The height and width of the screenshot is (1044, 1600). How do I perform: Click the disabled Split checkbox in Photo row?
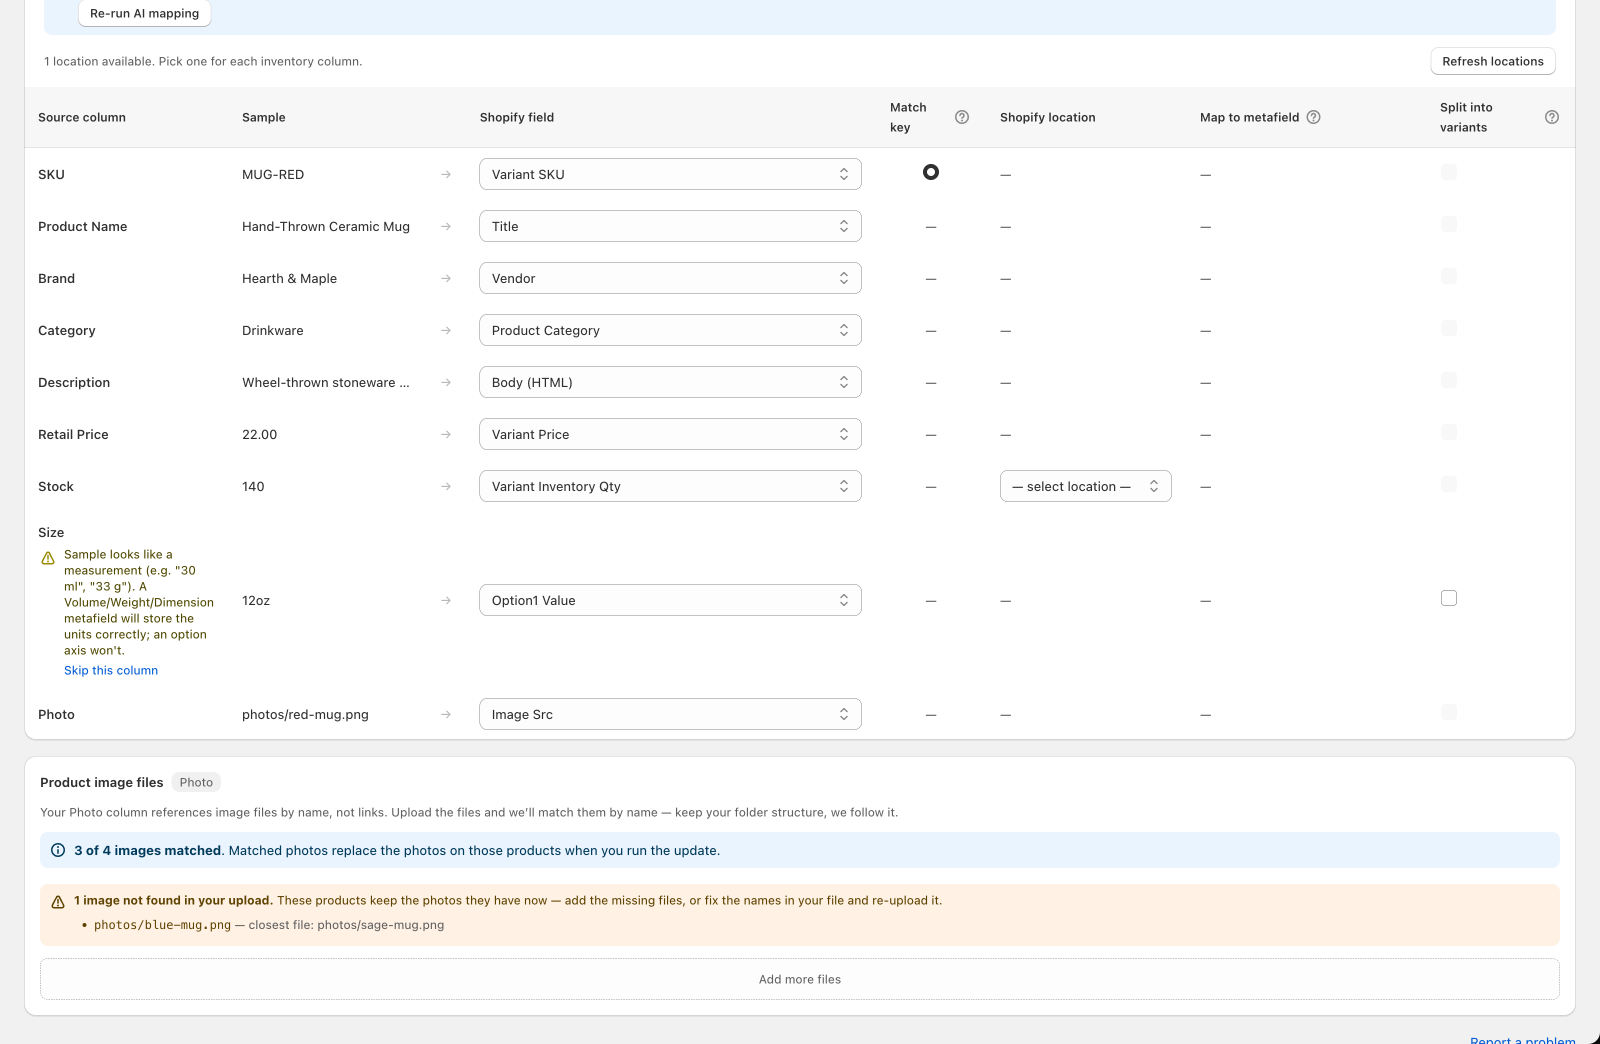coord(1449,712)
